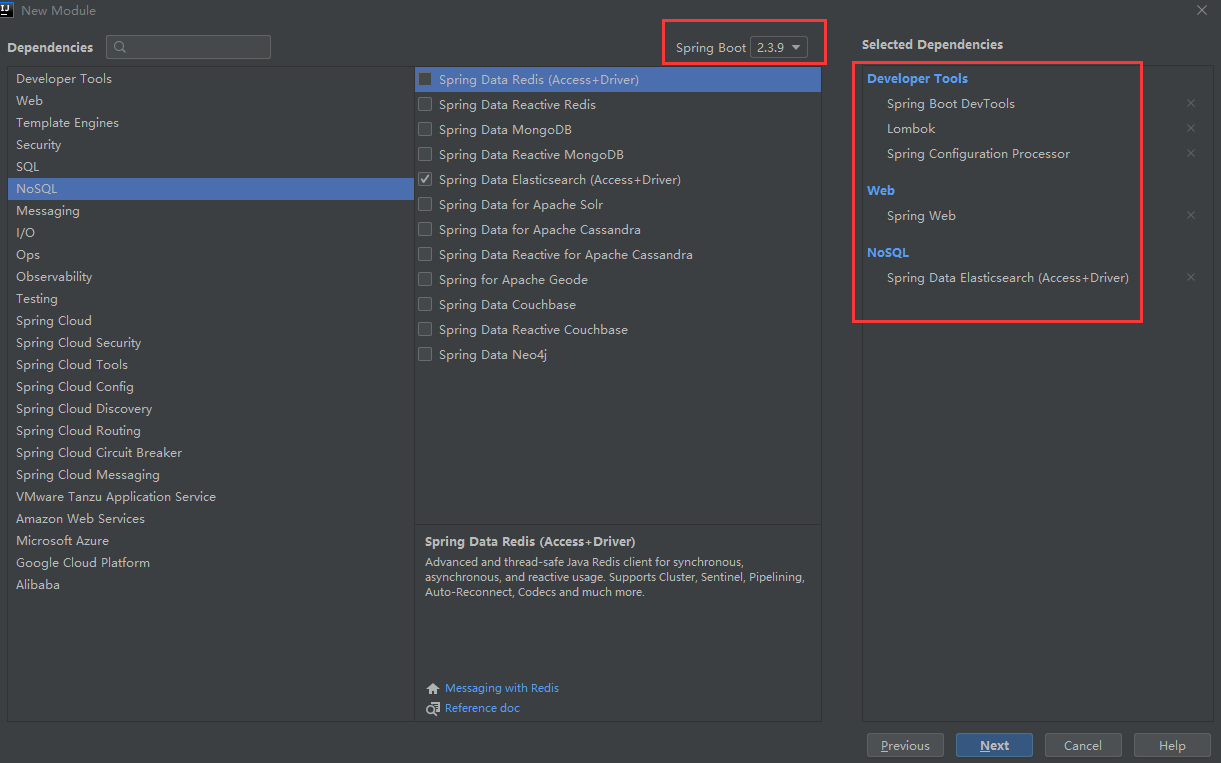Select Spring Cloud Messaging category
The width and height of the screenshot is (1221, 763).
tap(211, 474)
